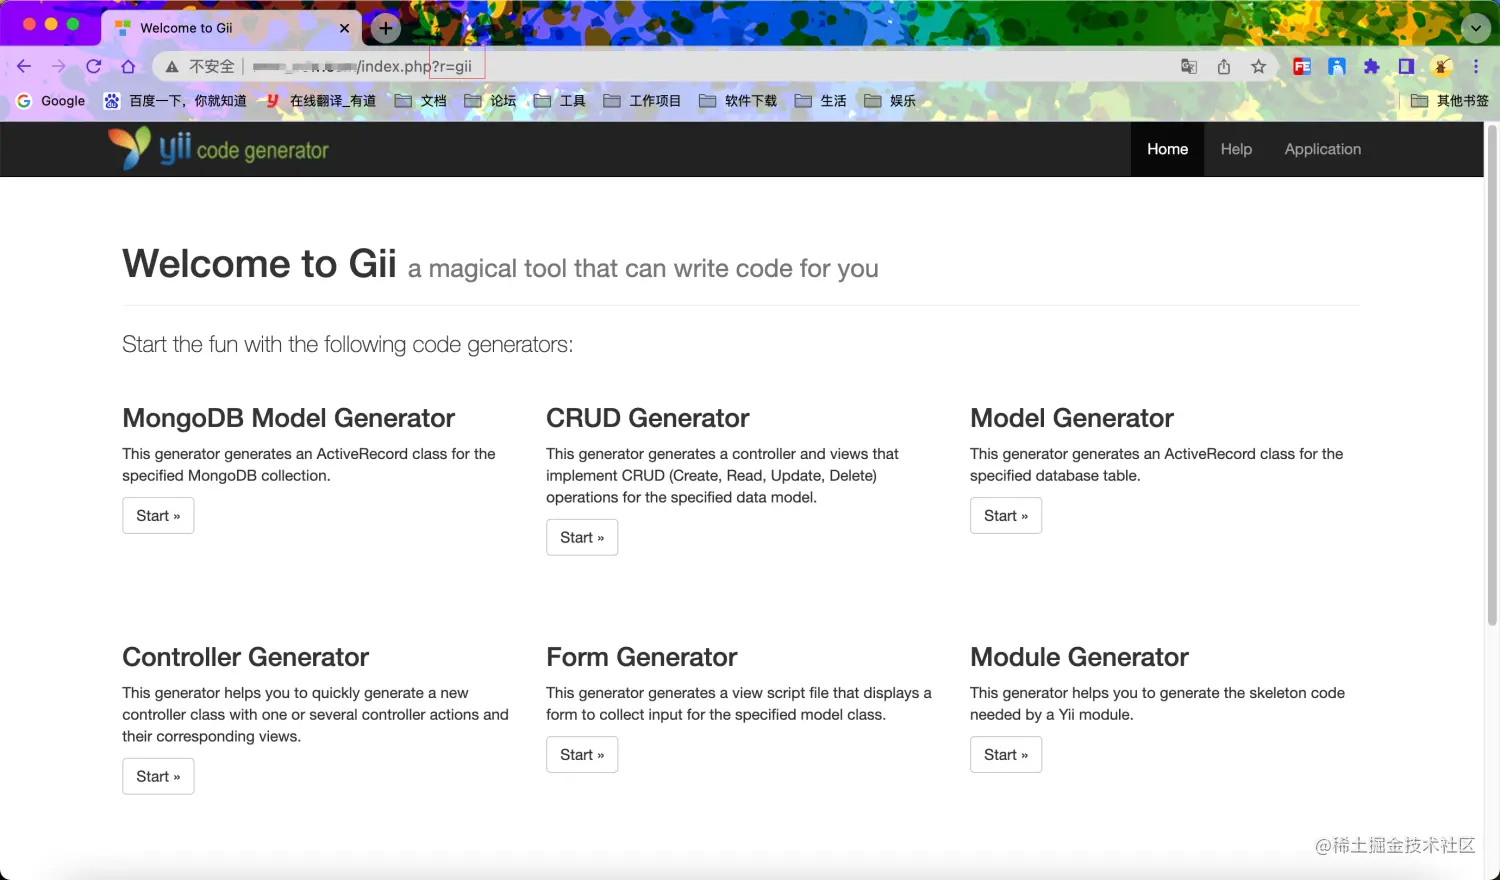Open the 工具 bookmark folder
The height and width of the screenshot is (880, 1500).
pos(560,101)
